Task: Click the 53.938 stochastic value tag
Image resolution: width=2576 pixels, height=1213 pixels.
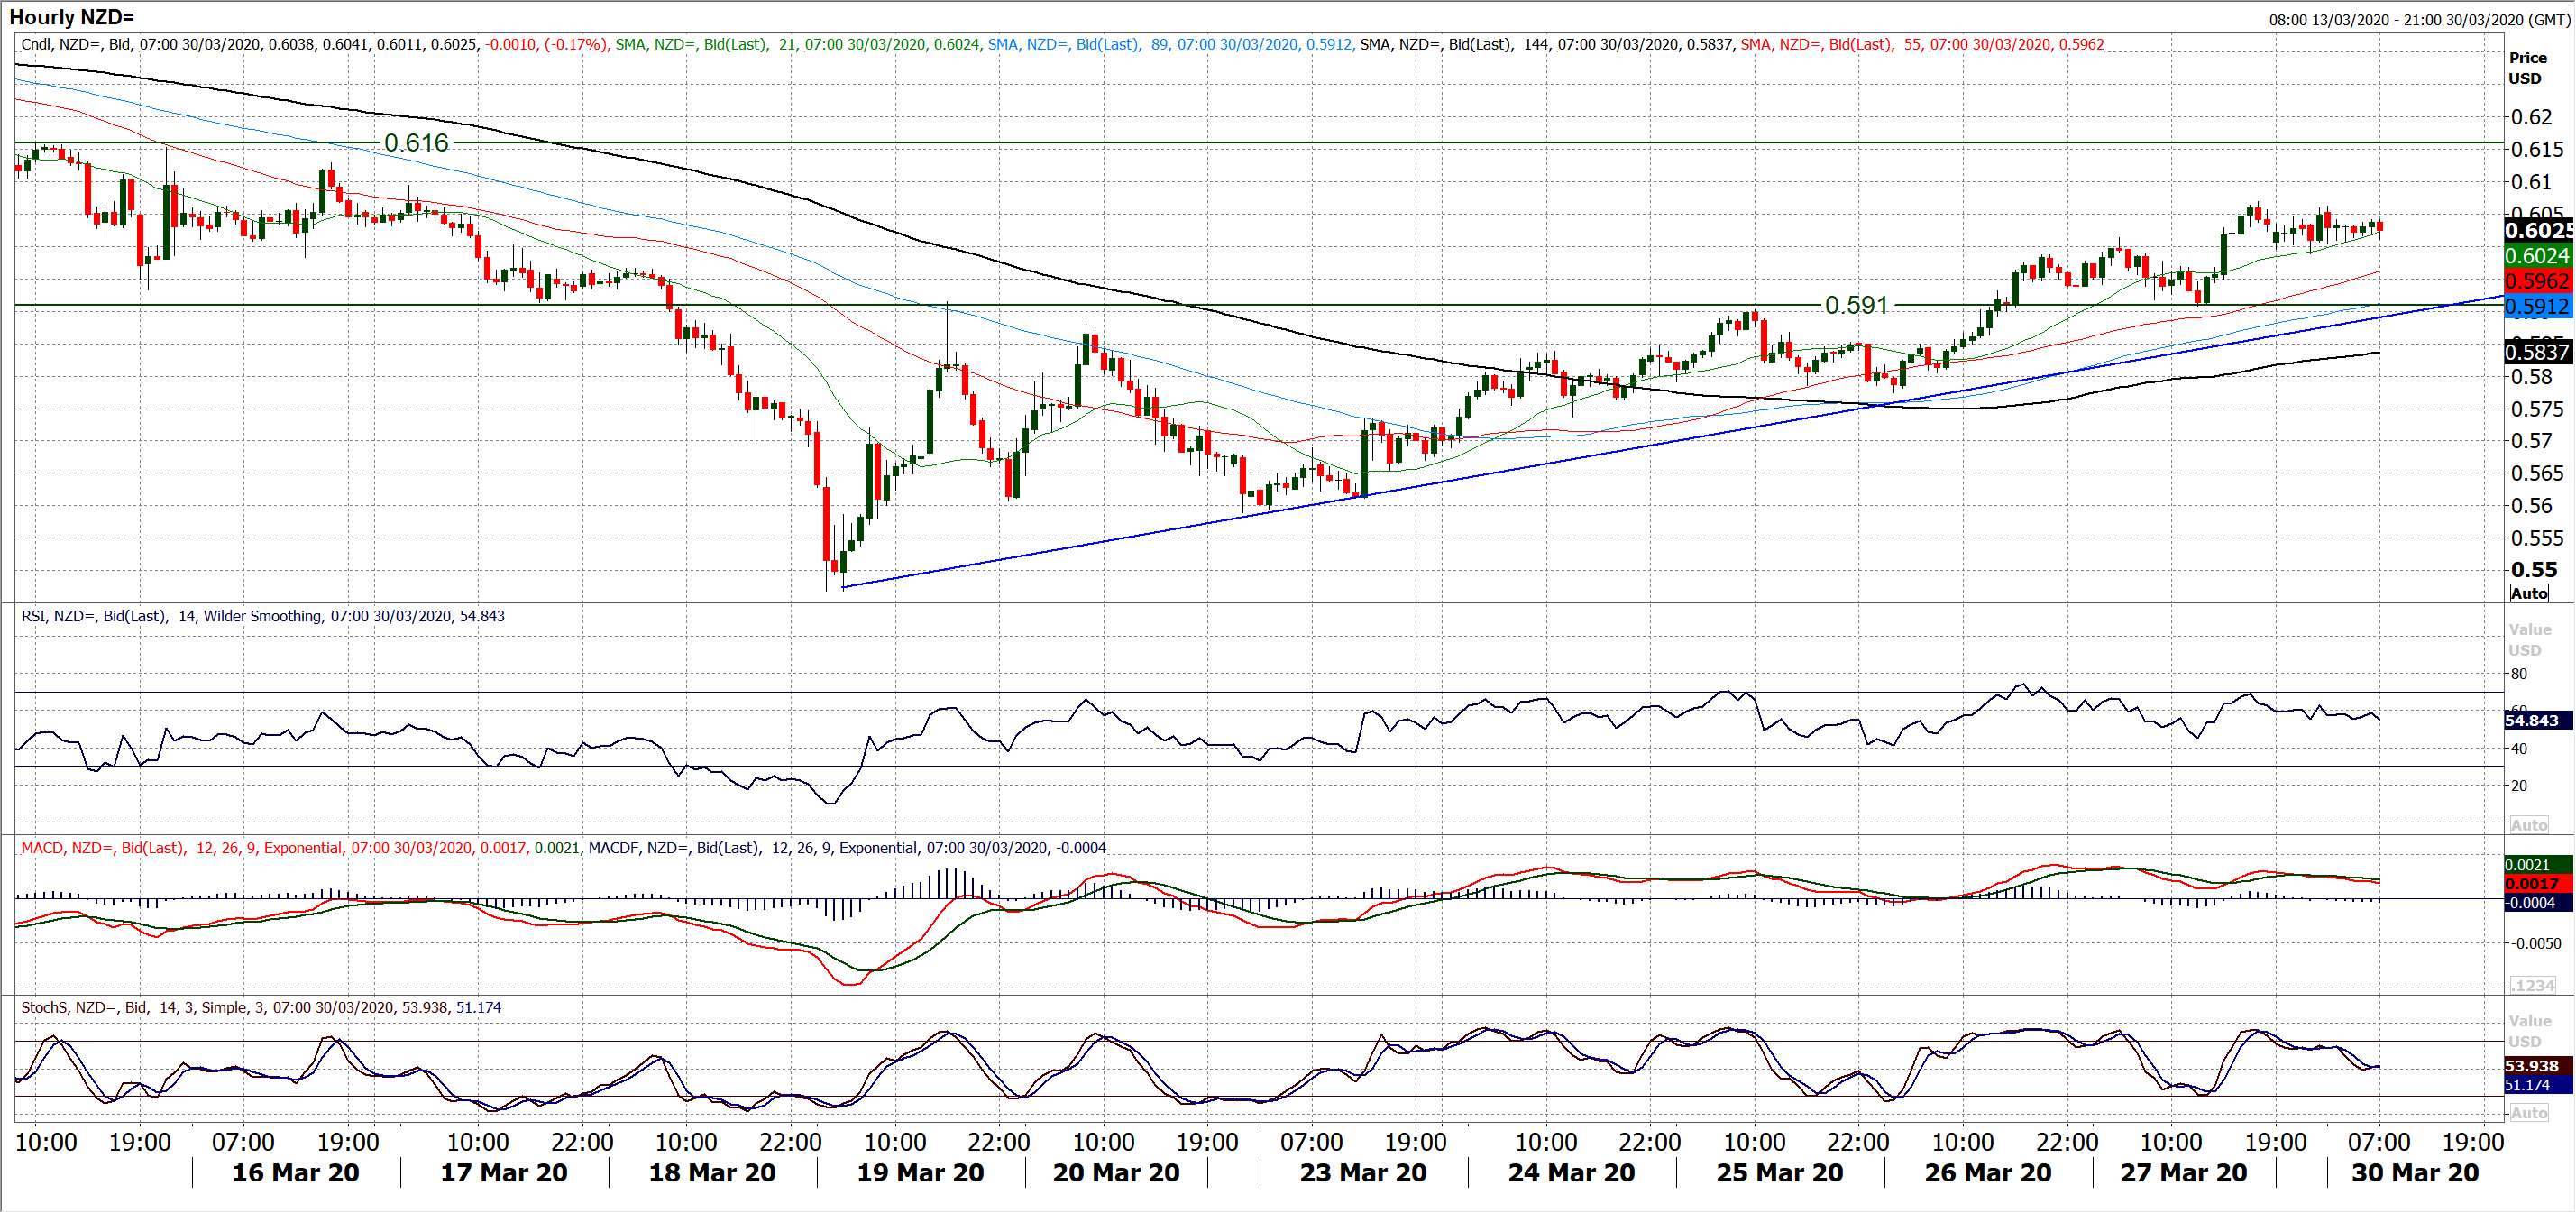Action: [x=2537, y=1066]
